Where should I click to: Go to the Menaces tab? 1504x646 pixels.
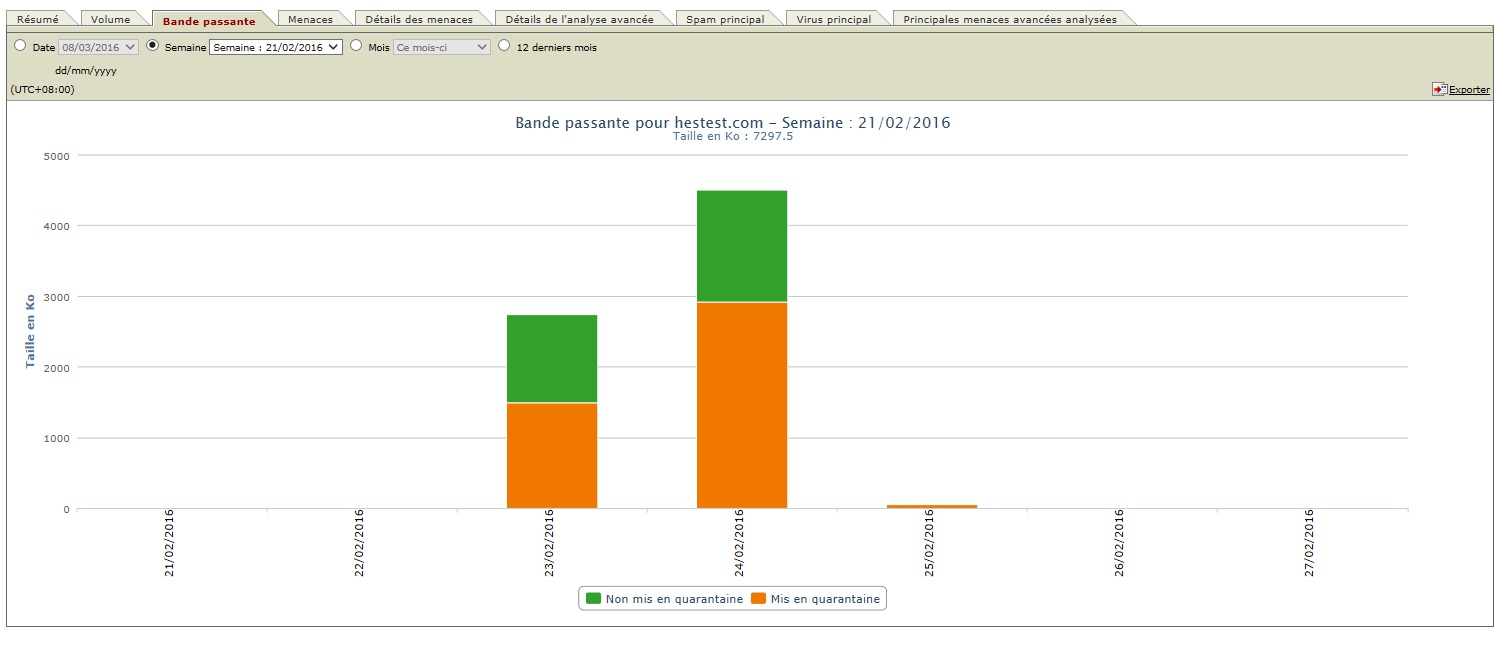click(310, 19)
